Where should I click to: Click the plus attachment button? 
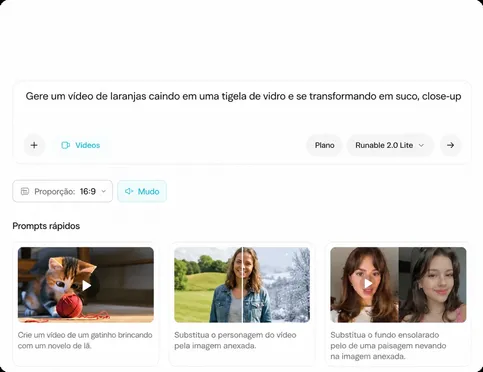point(34,145)
